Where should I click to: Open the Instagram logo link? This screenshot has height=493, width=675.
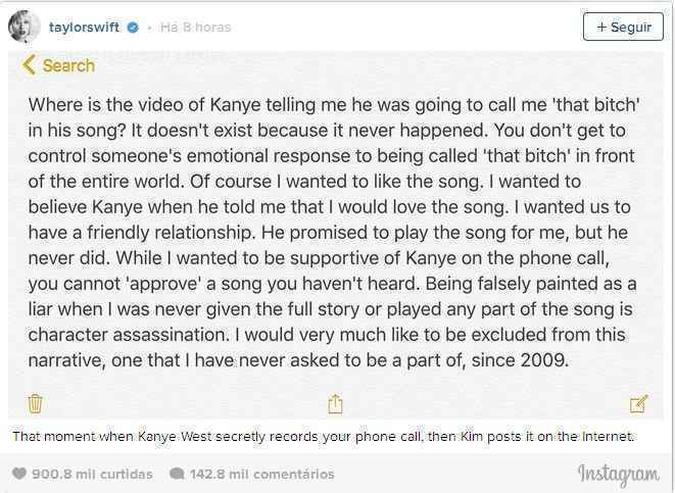619,474
